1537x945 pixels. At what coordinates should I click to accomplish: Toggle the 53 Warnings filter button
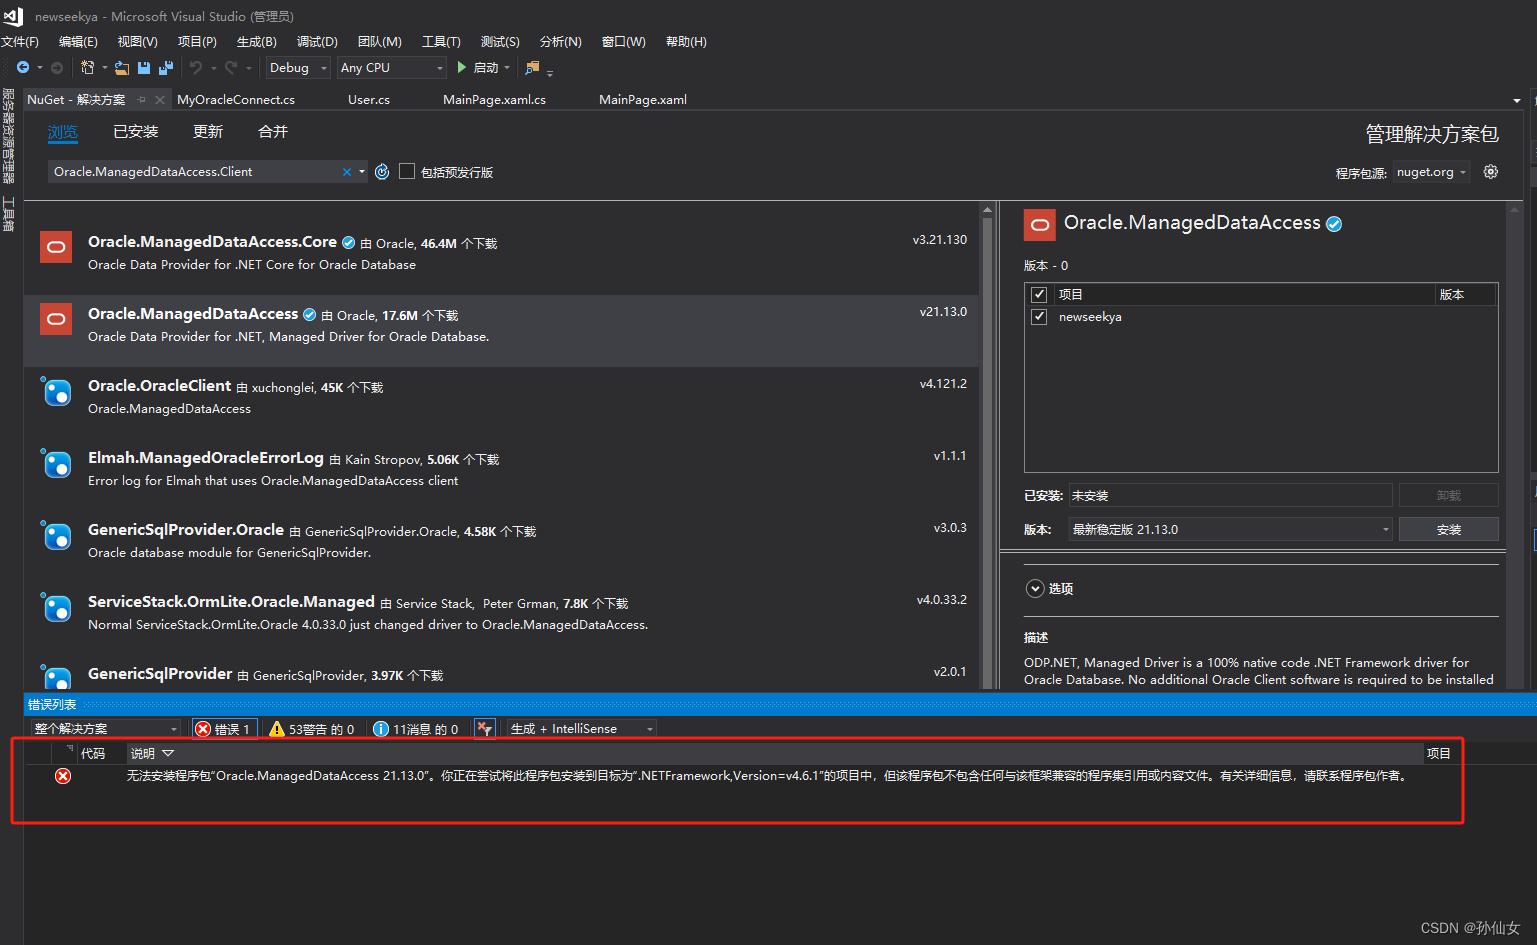point(312,729)
